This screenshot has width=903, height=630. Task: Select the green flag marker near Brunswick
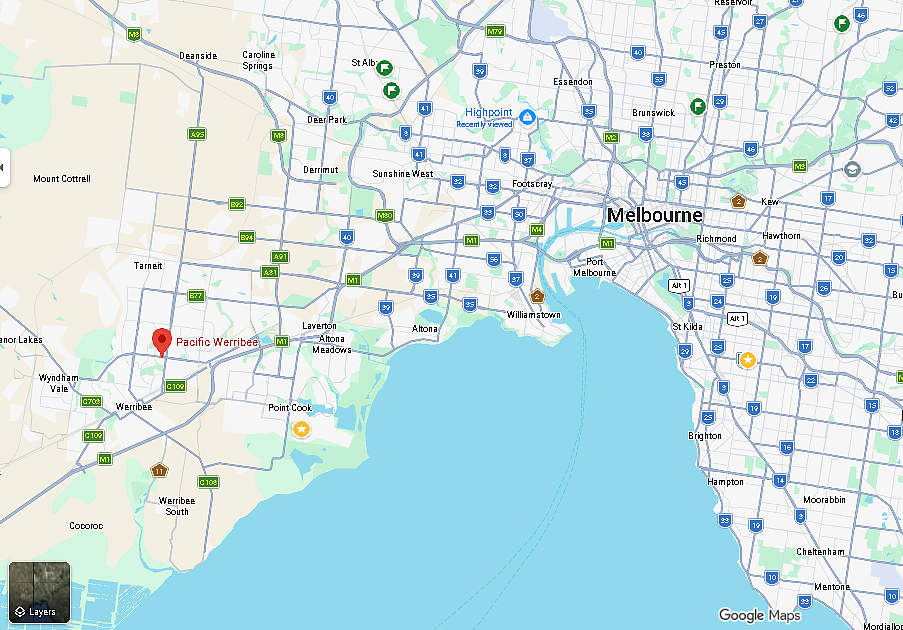click(698, 107)
